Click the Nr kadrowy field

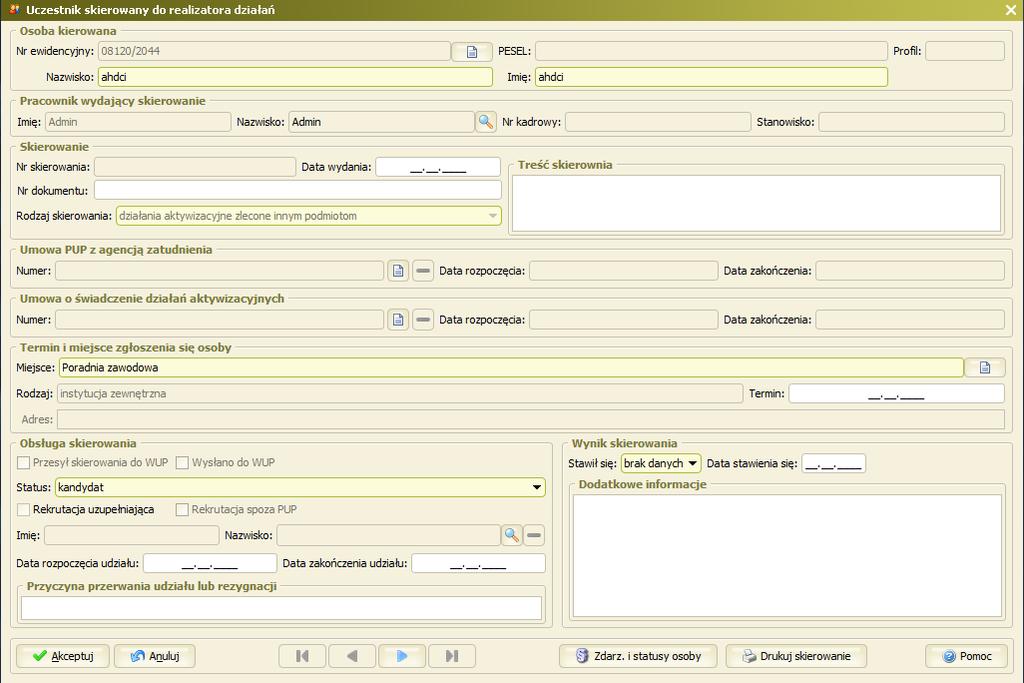click(x=658, y=122)
